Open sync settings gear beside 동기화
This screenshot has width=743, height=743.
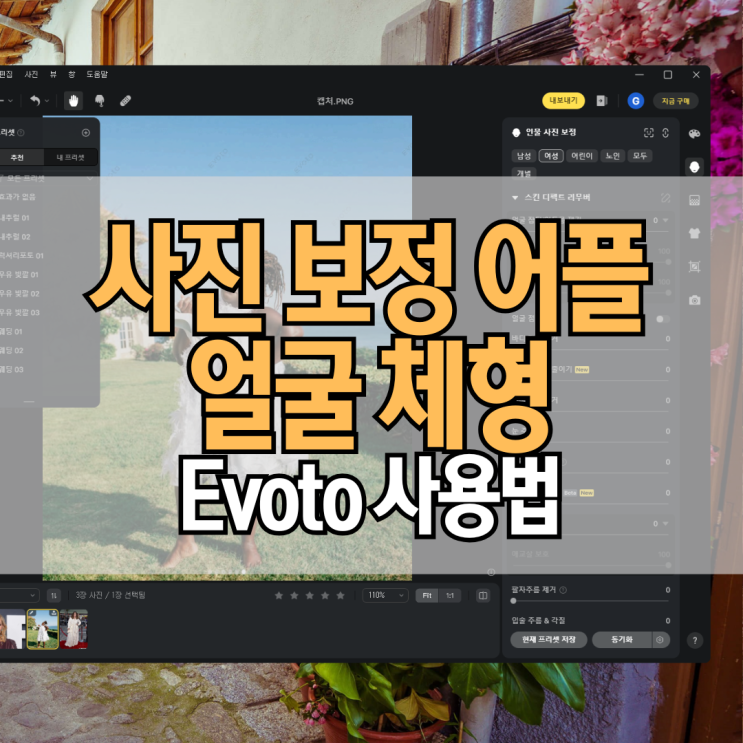[660, 640]
